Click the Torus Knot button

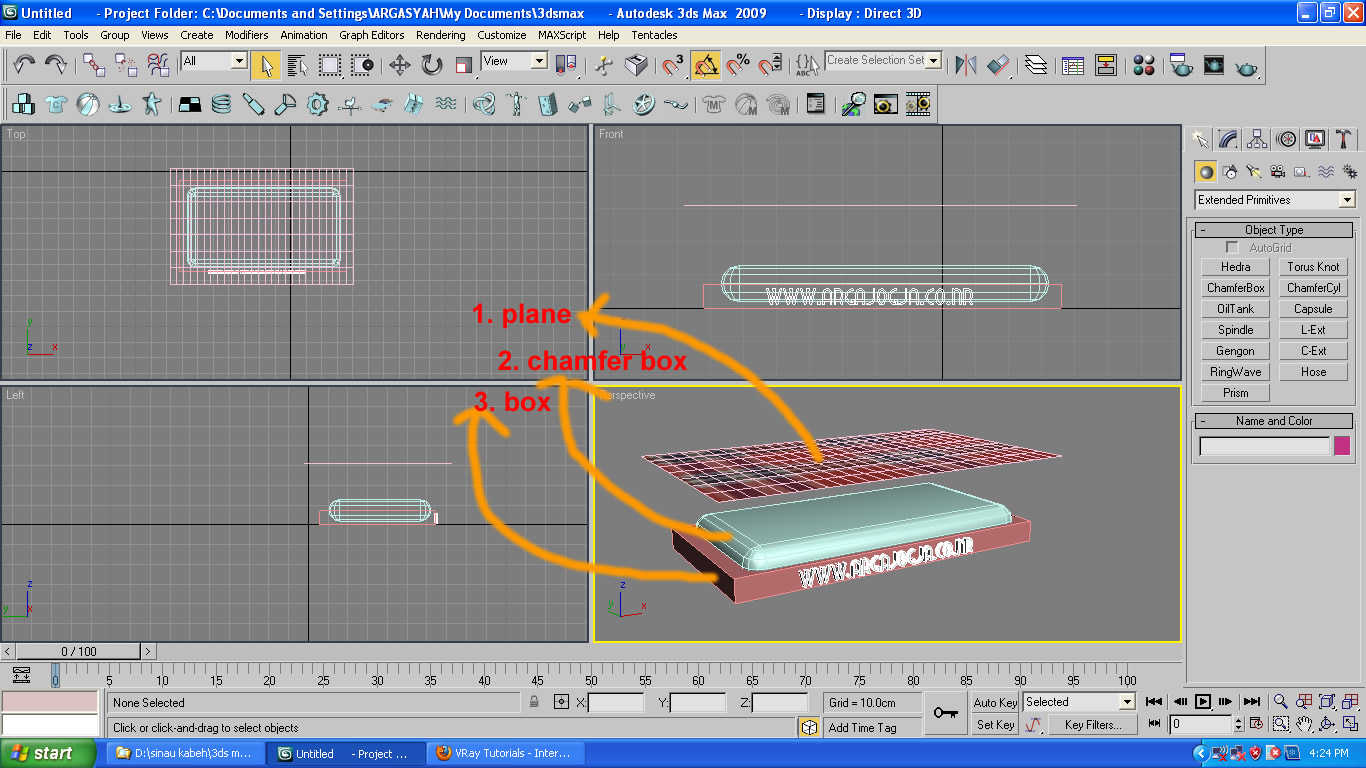(1313, 267)
